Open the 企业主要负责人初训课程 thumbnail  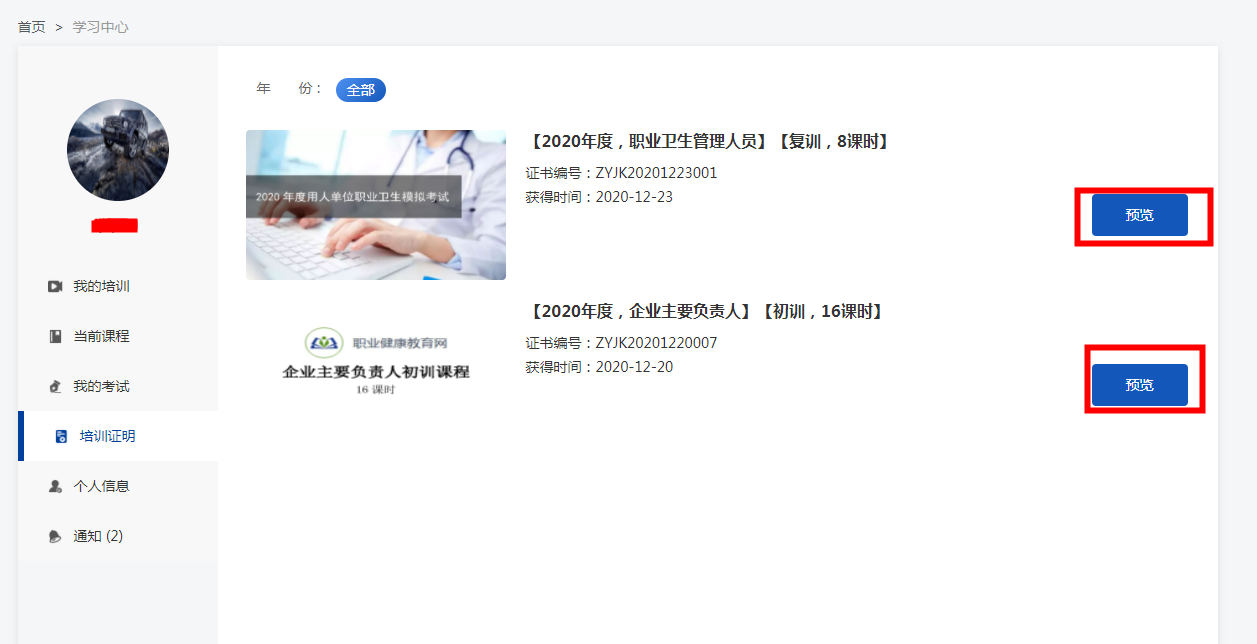376,362
